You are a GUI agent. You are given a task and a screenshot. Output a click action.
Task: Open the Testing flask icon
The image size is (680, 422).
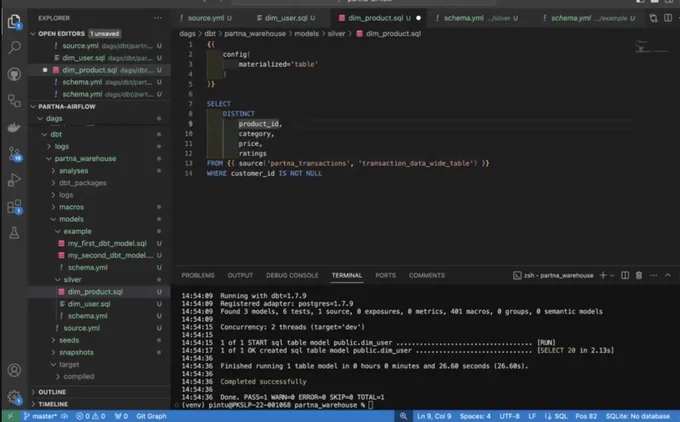14,233
